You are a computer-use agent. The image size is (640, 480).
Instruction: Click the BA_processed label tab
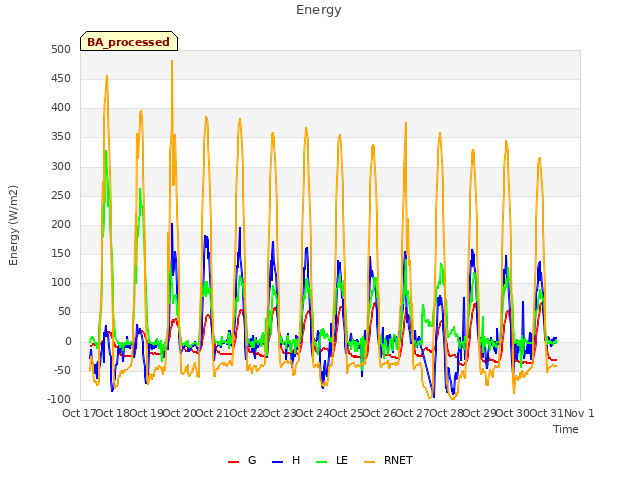point(129,41)
